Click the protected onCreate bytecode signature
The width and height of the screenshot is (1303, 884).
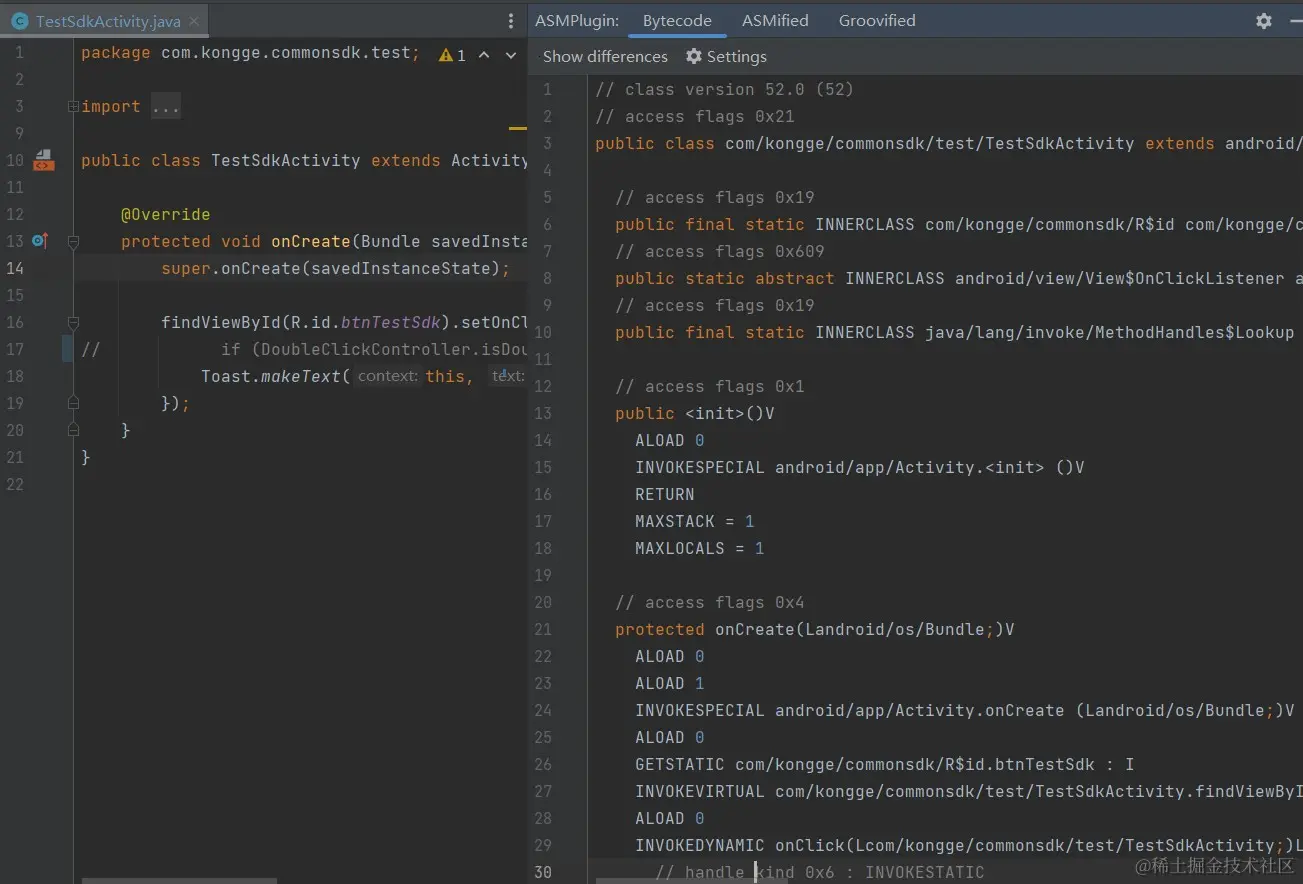815,629
